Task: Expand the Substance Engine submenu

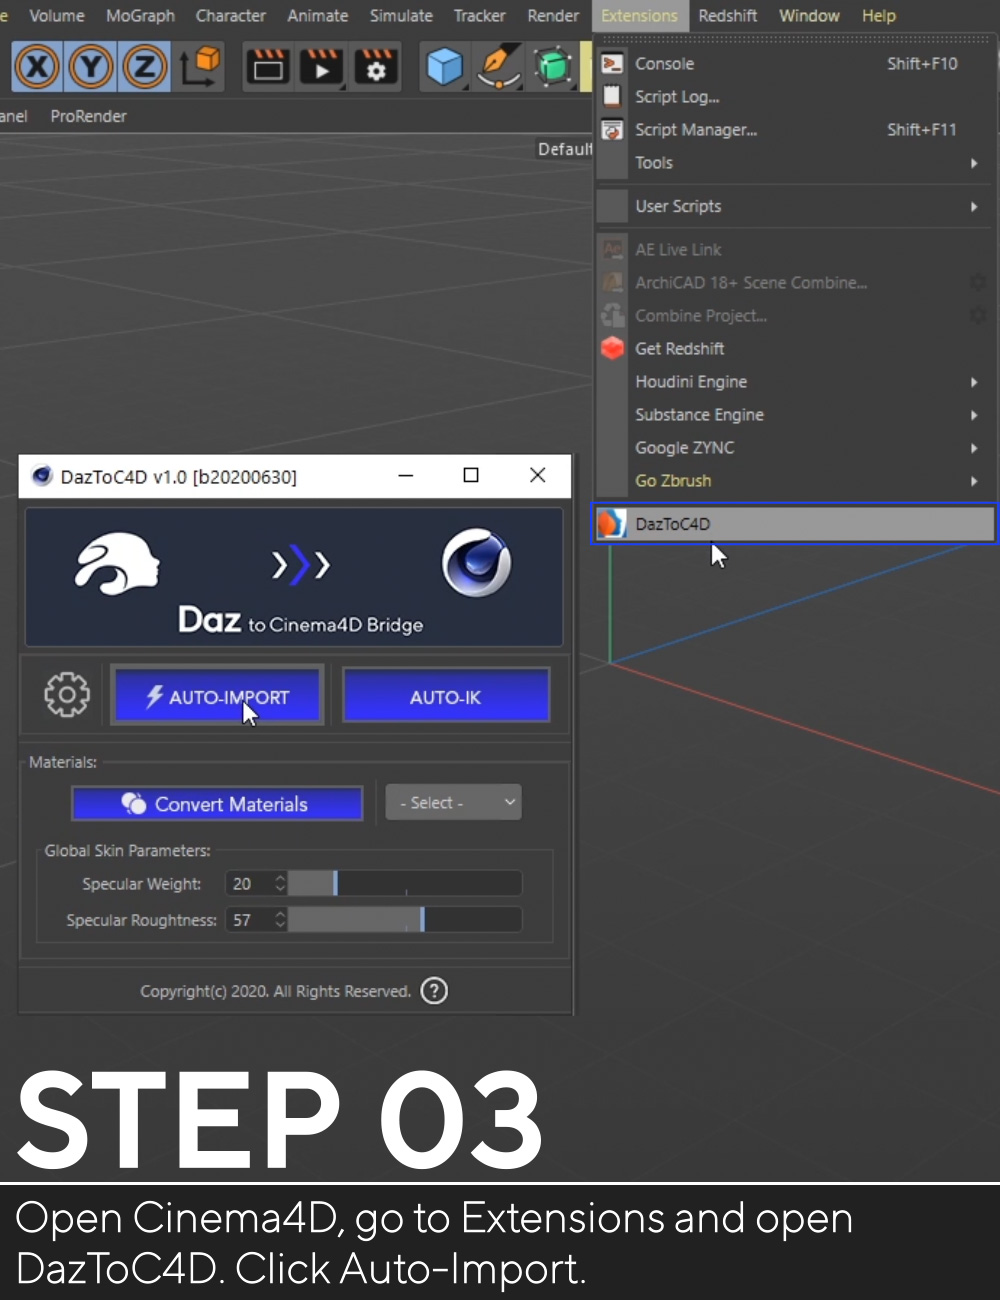Action: 795,415
